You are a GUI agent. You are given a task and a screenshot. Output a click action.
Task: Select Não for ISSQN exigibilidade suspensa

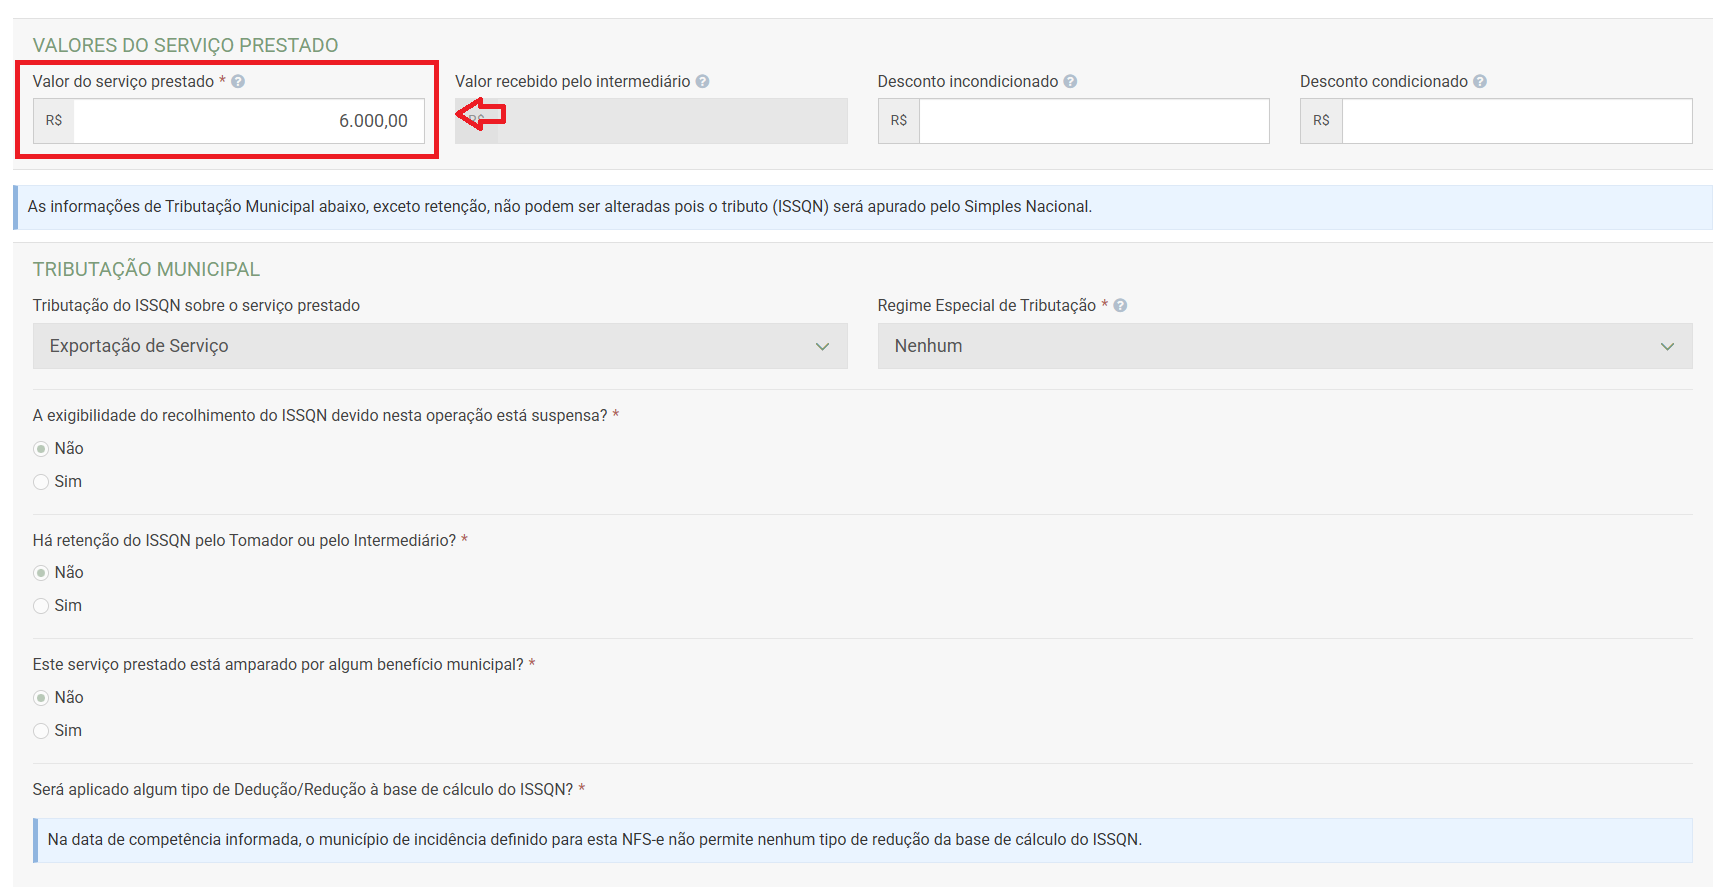(x=41, y=449)
